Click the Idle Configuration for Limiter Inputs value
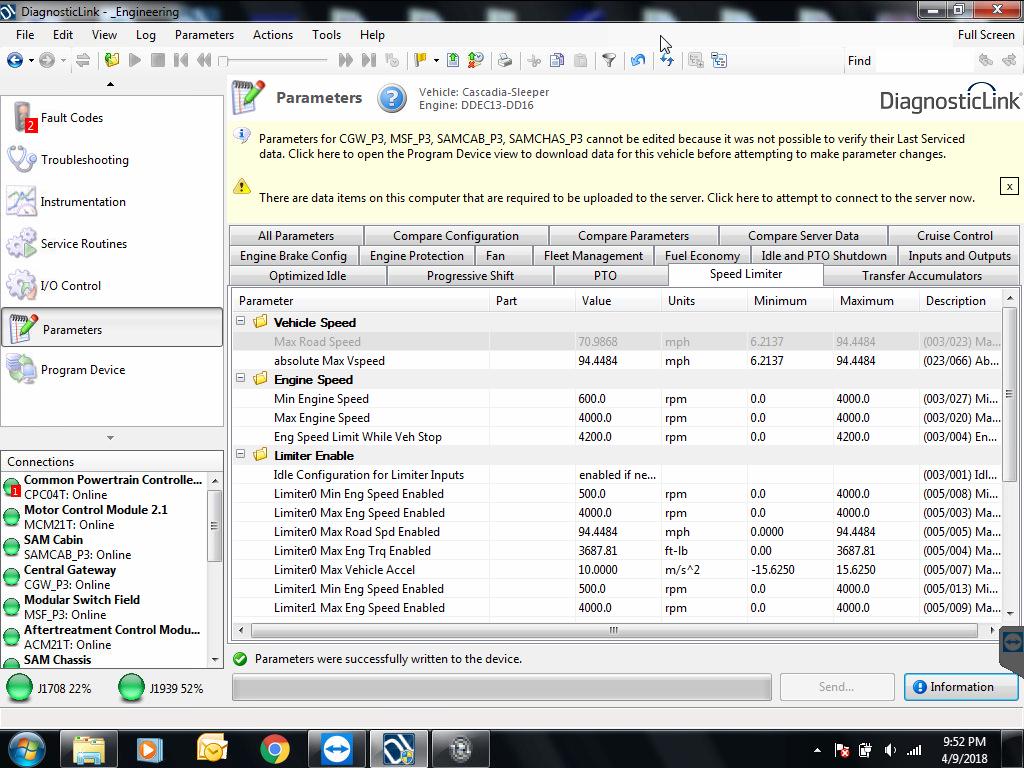This screenshot has height=768, width=1024. click(617, 475)
